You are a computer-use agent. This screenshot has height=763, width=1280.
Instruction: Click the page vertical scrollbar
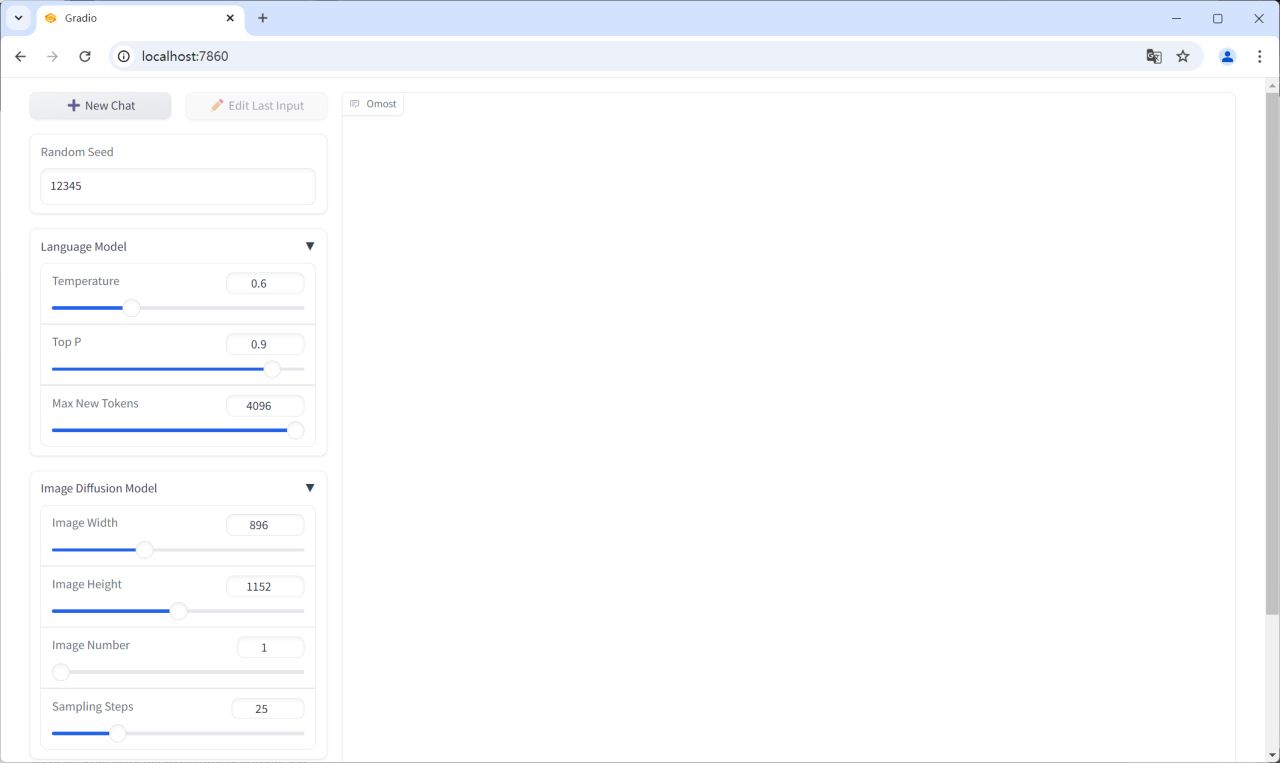(x=1272, y=352)
